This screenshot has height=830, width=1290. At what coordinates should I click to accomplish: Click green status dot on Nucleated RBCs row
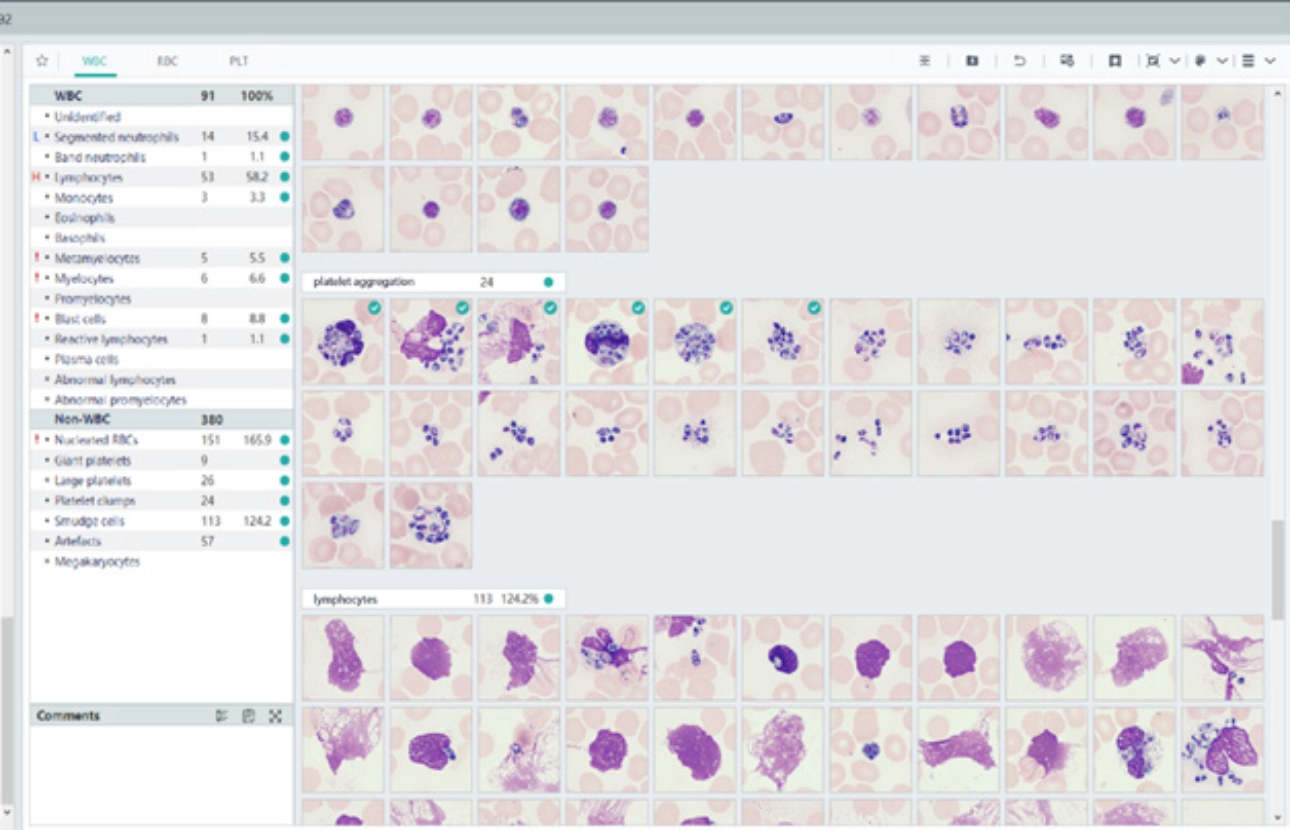[285, 440]
